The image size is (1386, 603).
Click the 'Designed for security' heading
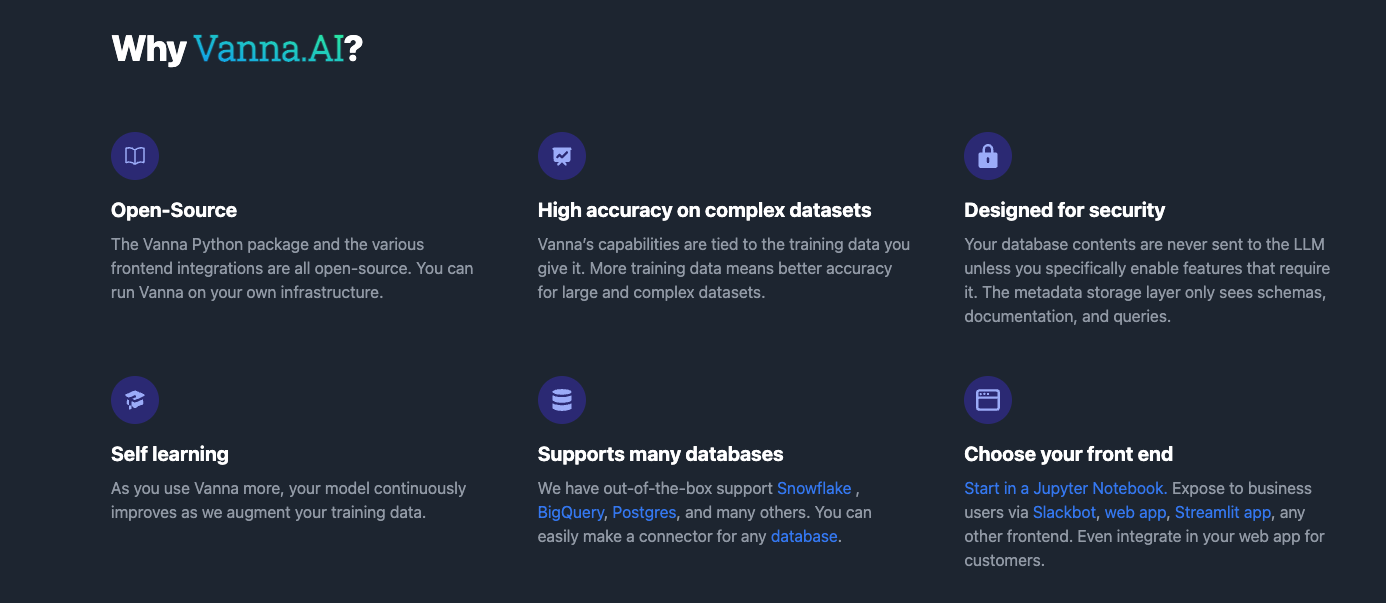pos(1064,210)
